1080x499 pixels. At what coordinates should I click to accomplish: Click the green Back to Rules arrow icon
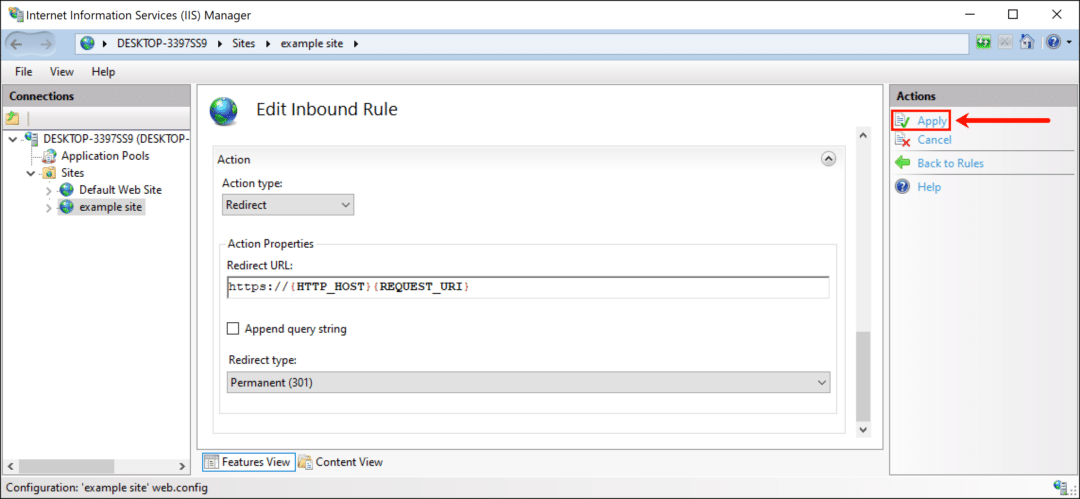[x=902, y=163]
